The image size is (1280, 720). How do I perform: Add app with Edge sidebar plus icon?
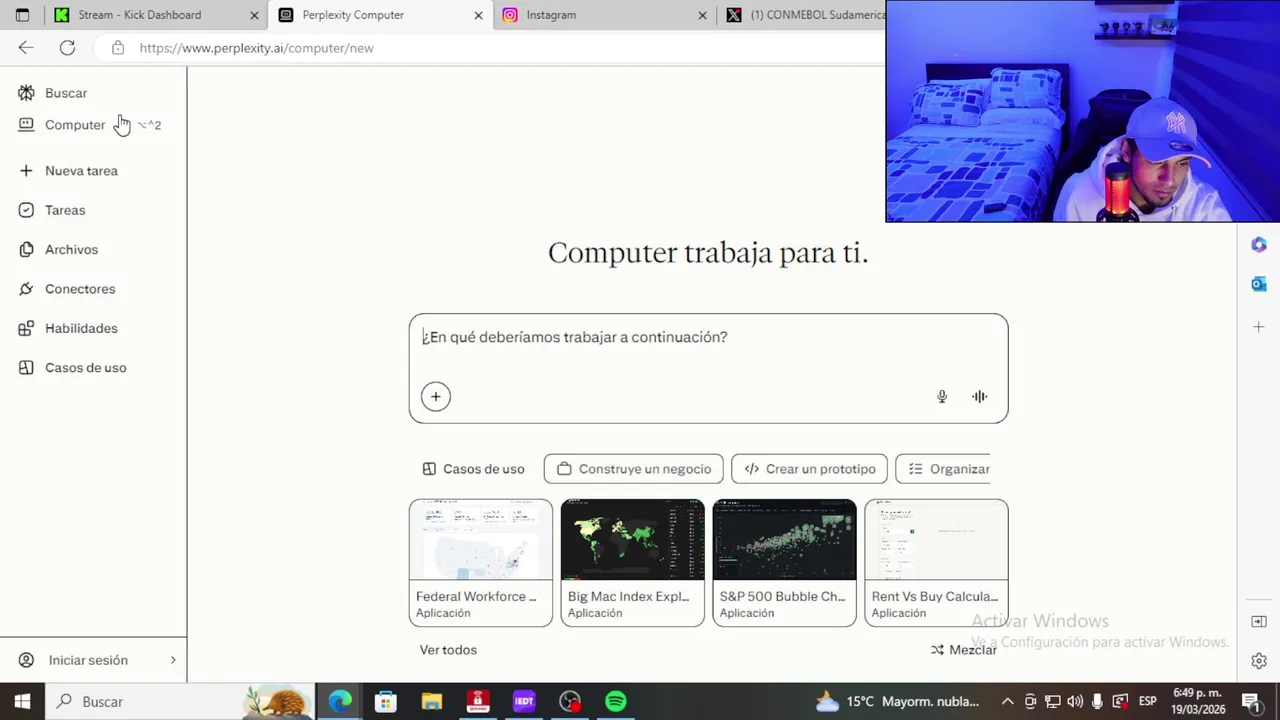pyautogui.click(x=1259, y=327)
